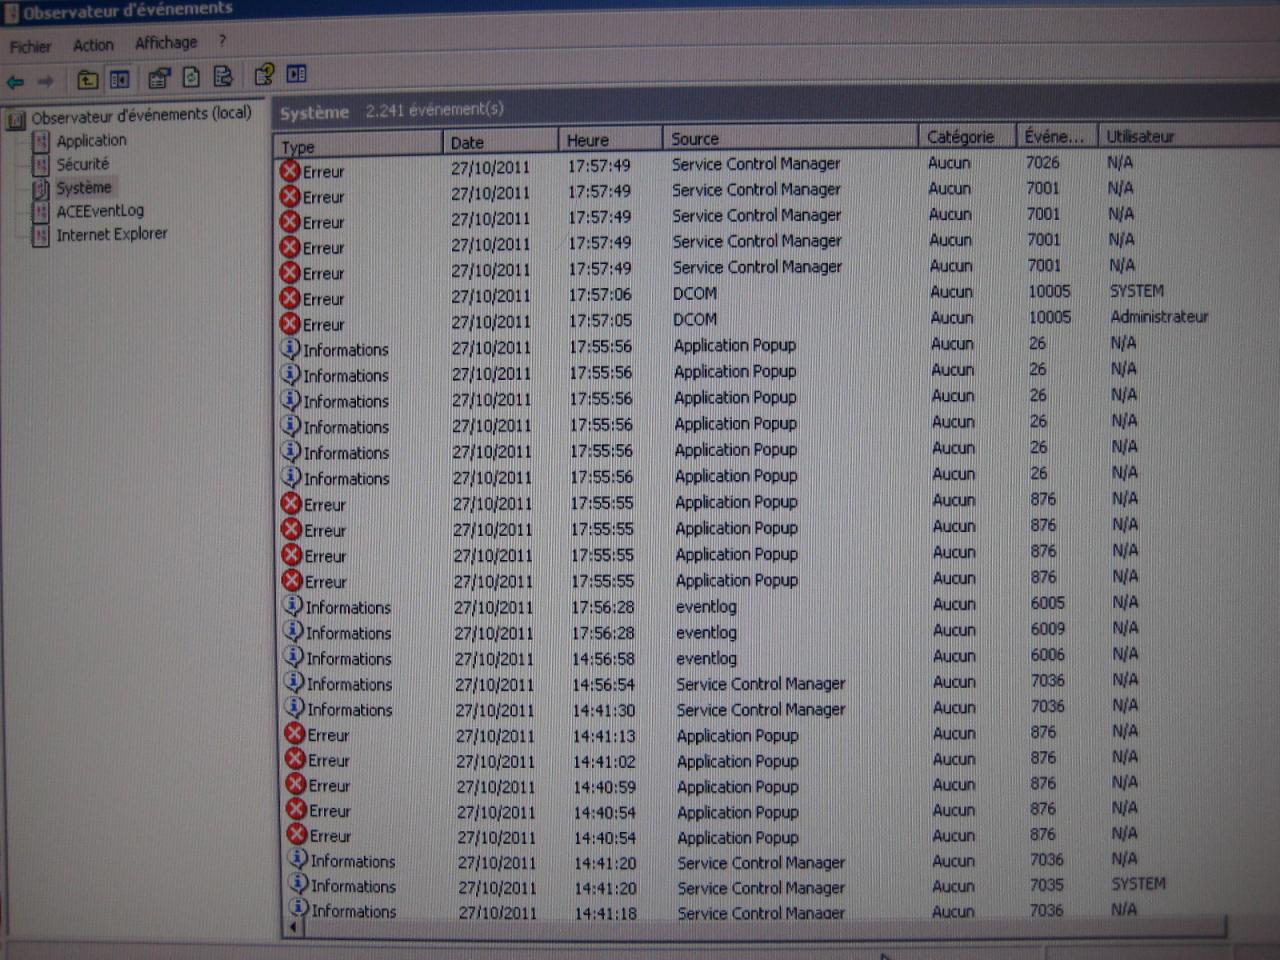Sort by the Événe... column header

(x=1056, y=136)
